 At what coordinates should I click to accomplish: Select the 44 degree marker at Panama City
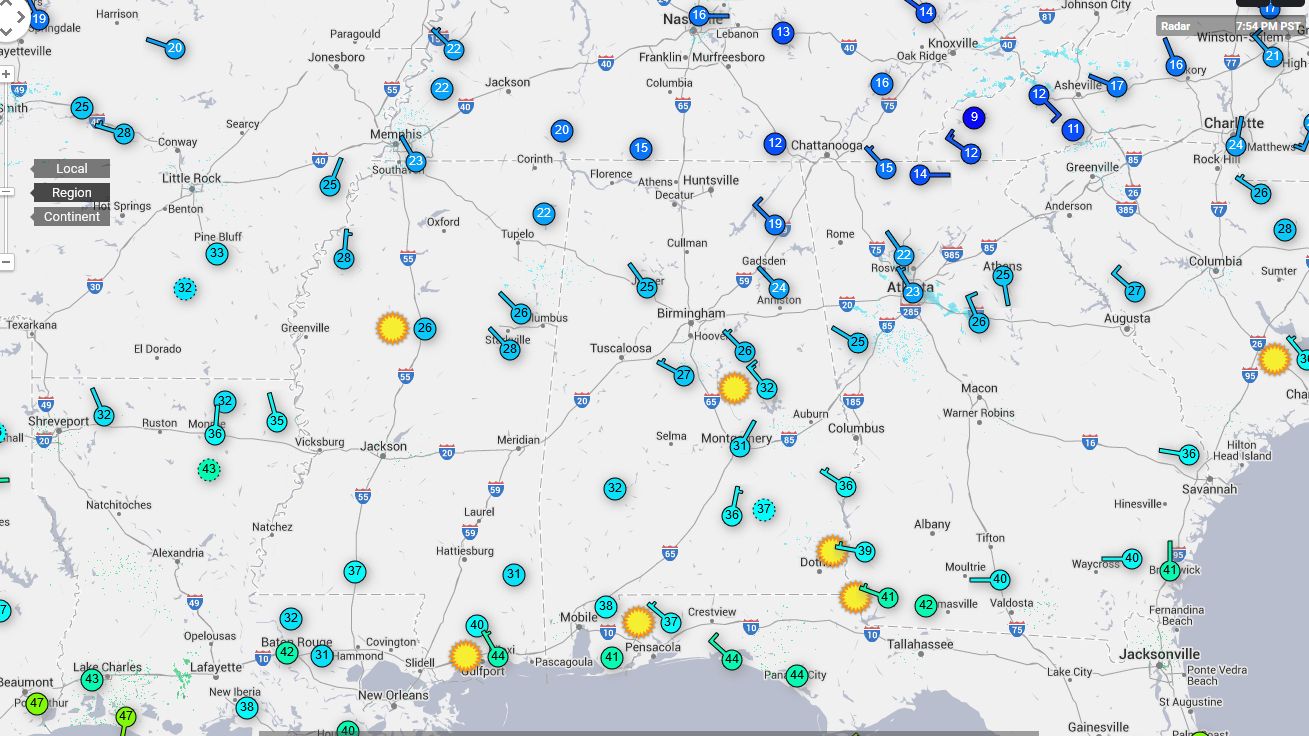(796, 676)
